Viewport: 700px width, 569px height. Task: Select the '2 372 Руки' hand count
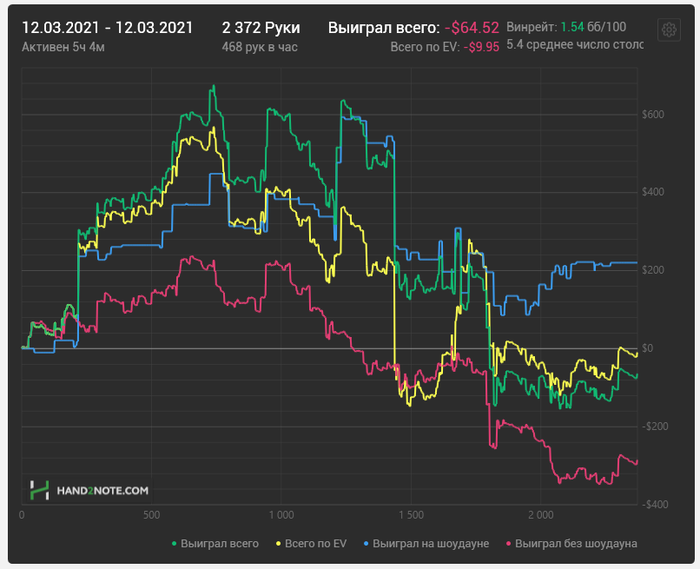click(x=261, y=28)
